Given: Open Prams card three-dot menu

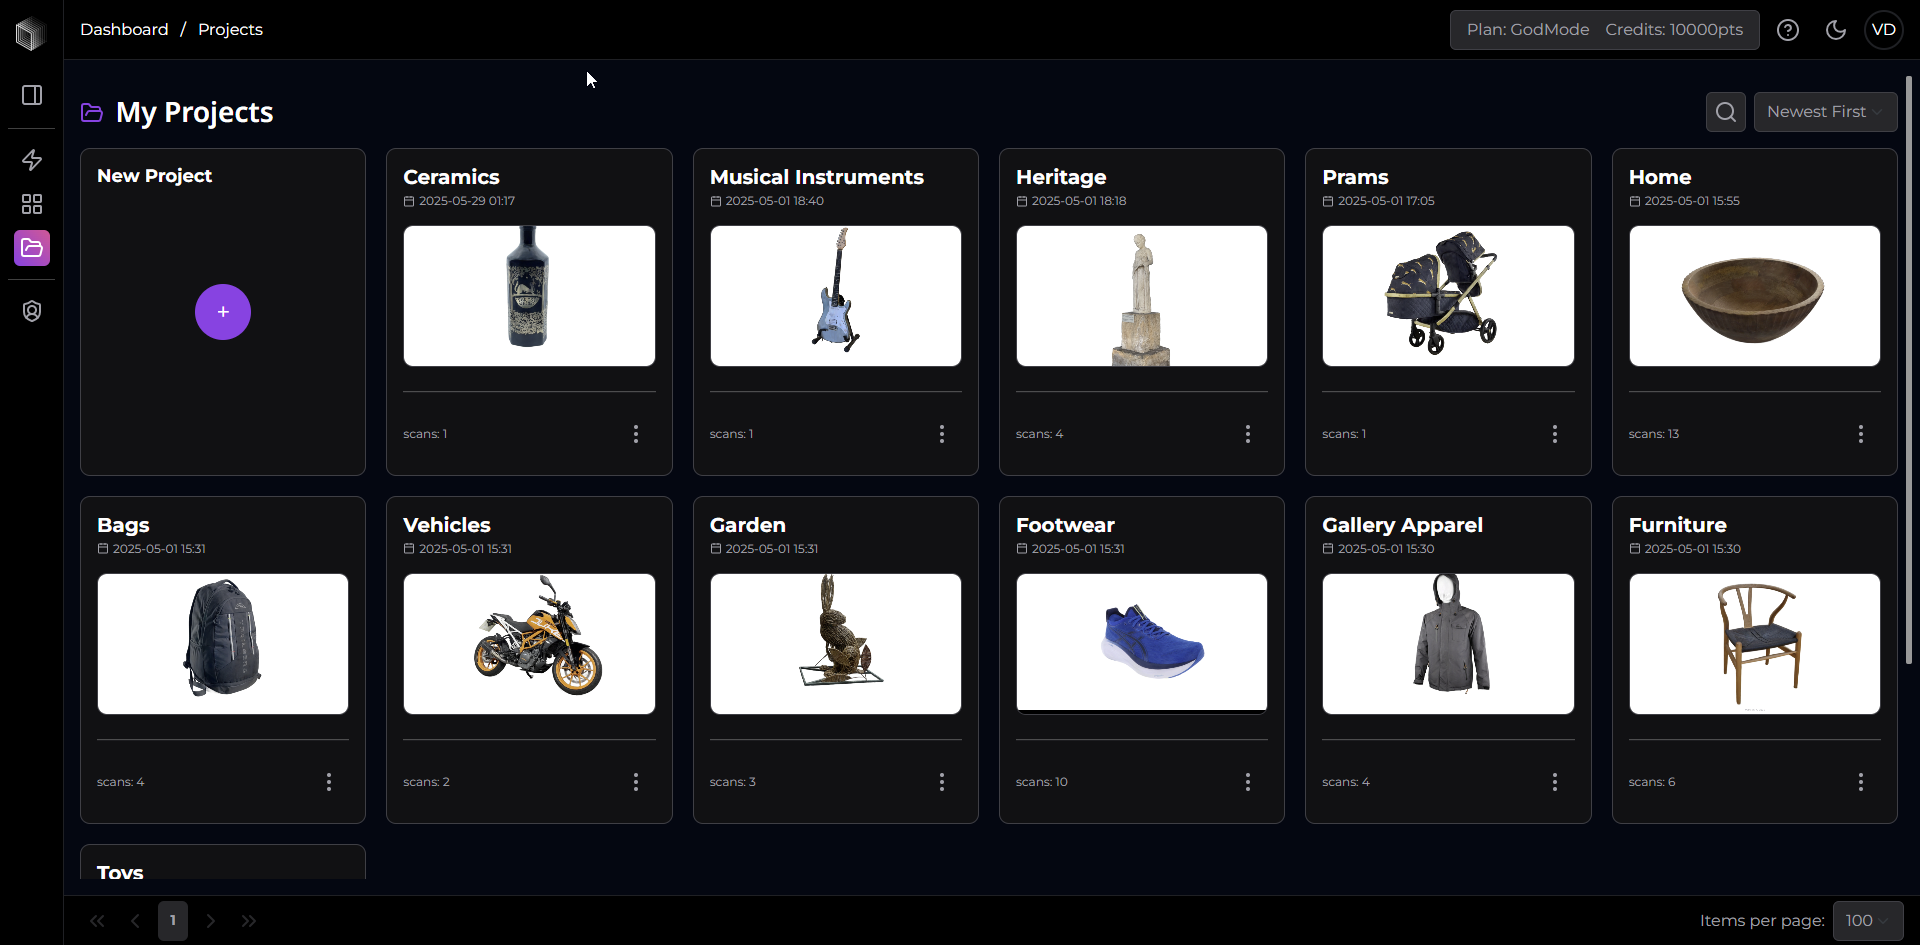Looking at the screenshot, I should (x=1555, y=434).
